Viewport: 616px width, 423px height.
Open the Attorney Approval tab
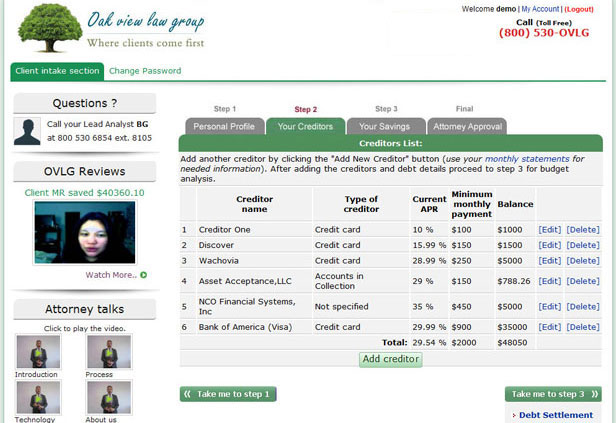click(x=468, y=126)
